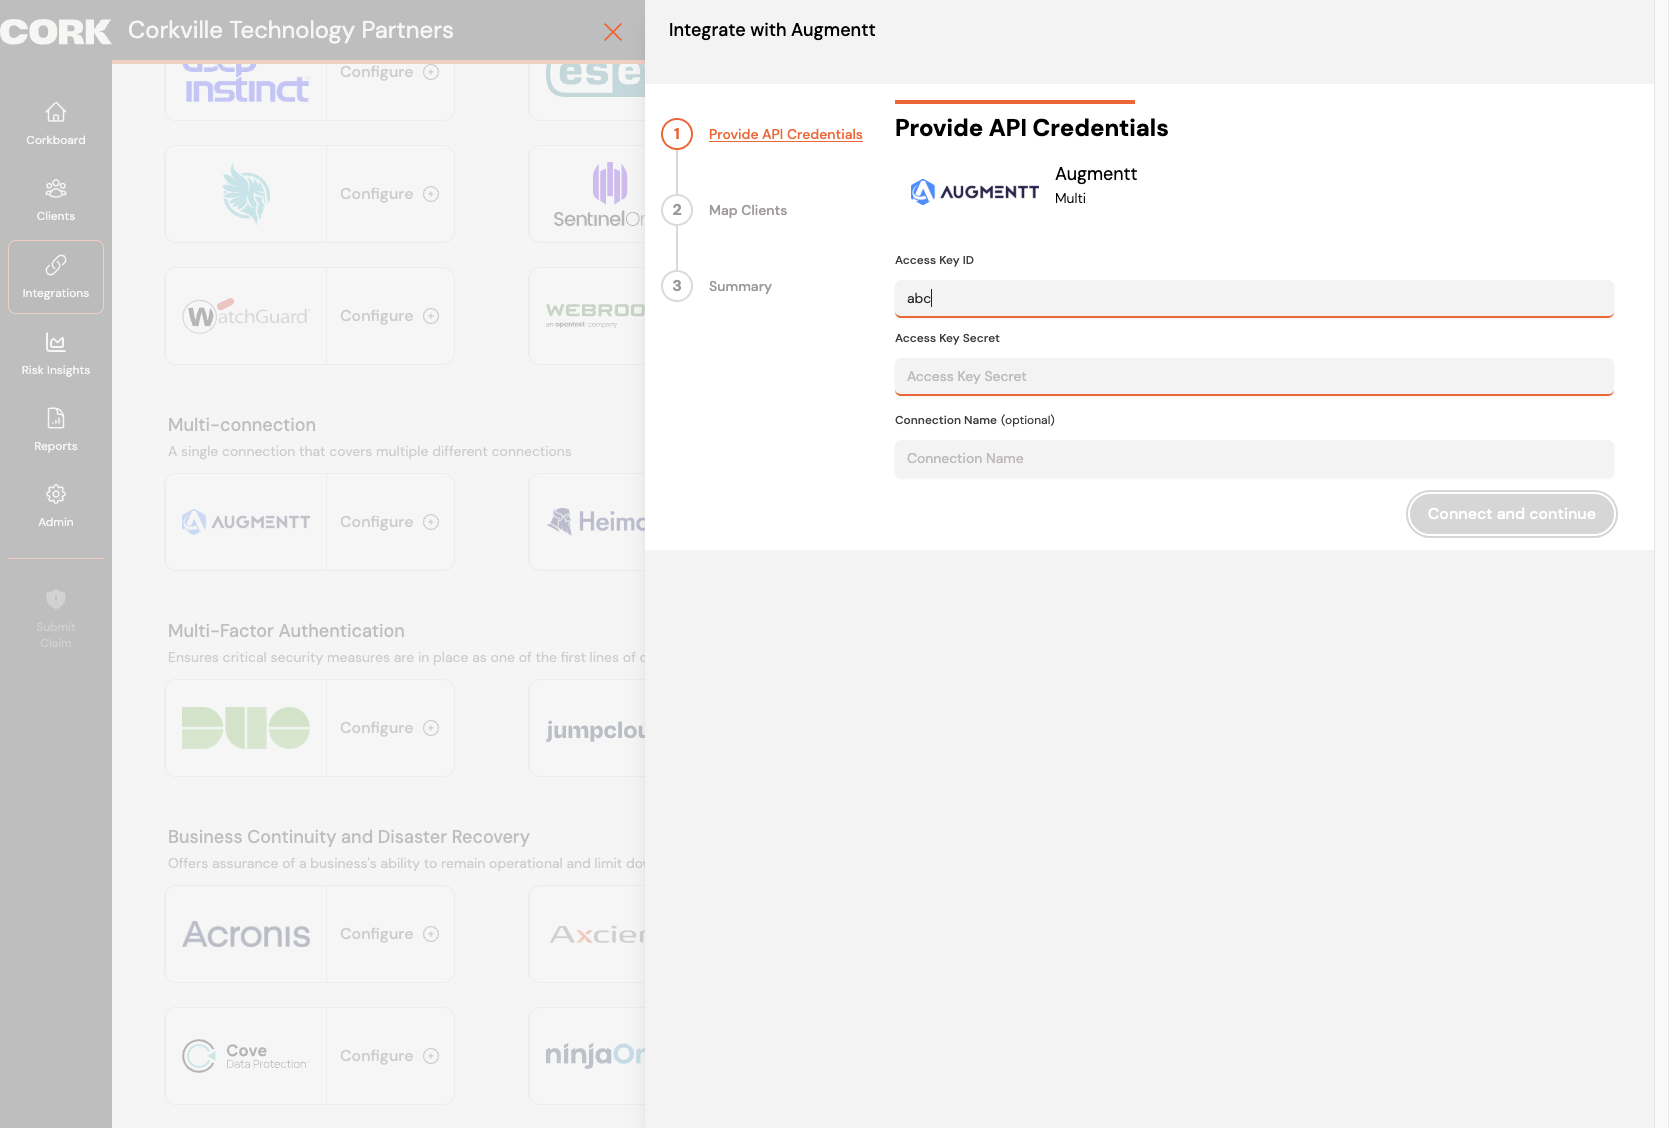The image size is (1669, 1128).
Task: Click Configure for the bird-logo integration
Action: pos(389,194)
